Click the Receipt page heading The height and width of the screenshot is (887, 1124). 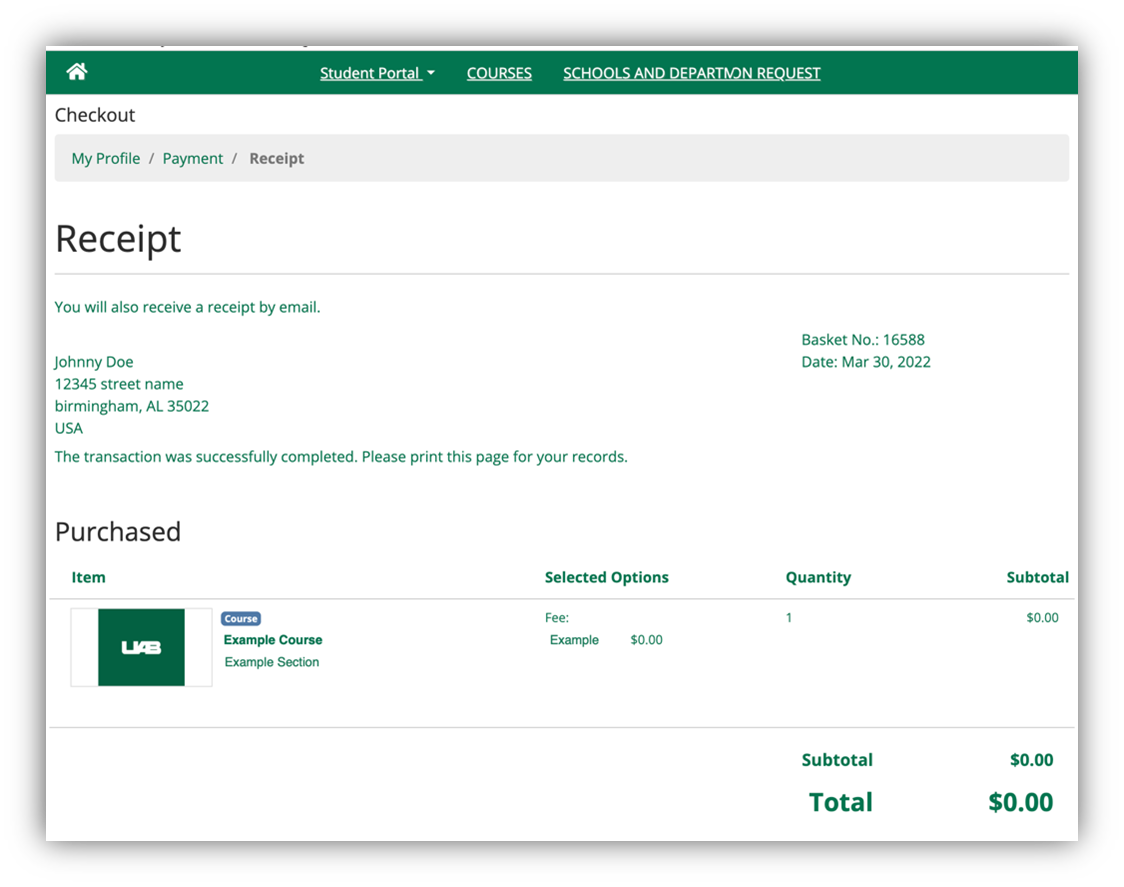(118, 239)
